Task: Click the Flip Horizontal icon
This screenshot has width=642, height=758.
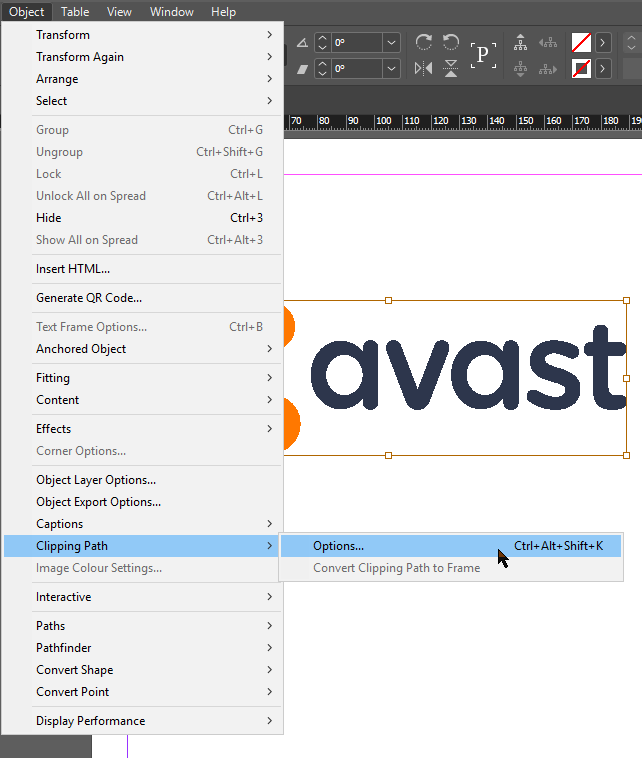Action: point(423,68)
